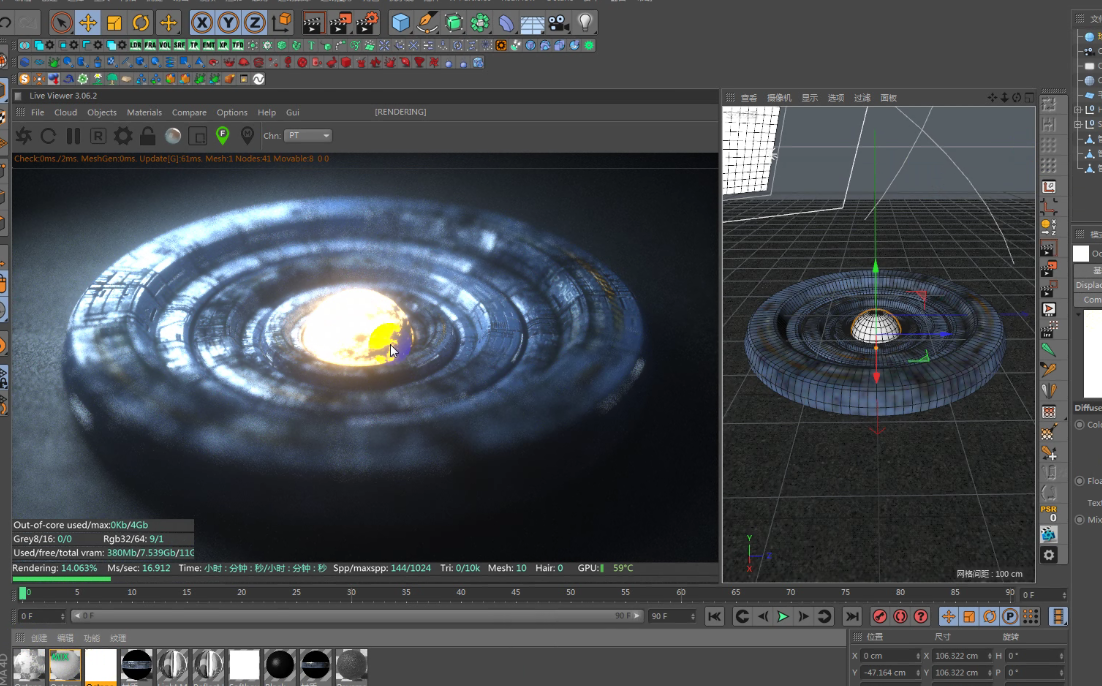Open the Cloud menu in Live Viewer

(x=65, y=112)
